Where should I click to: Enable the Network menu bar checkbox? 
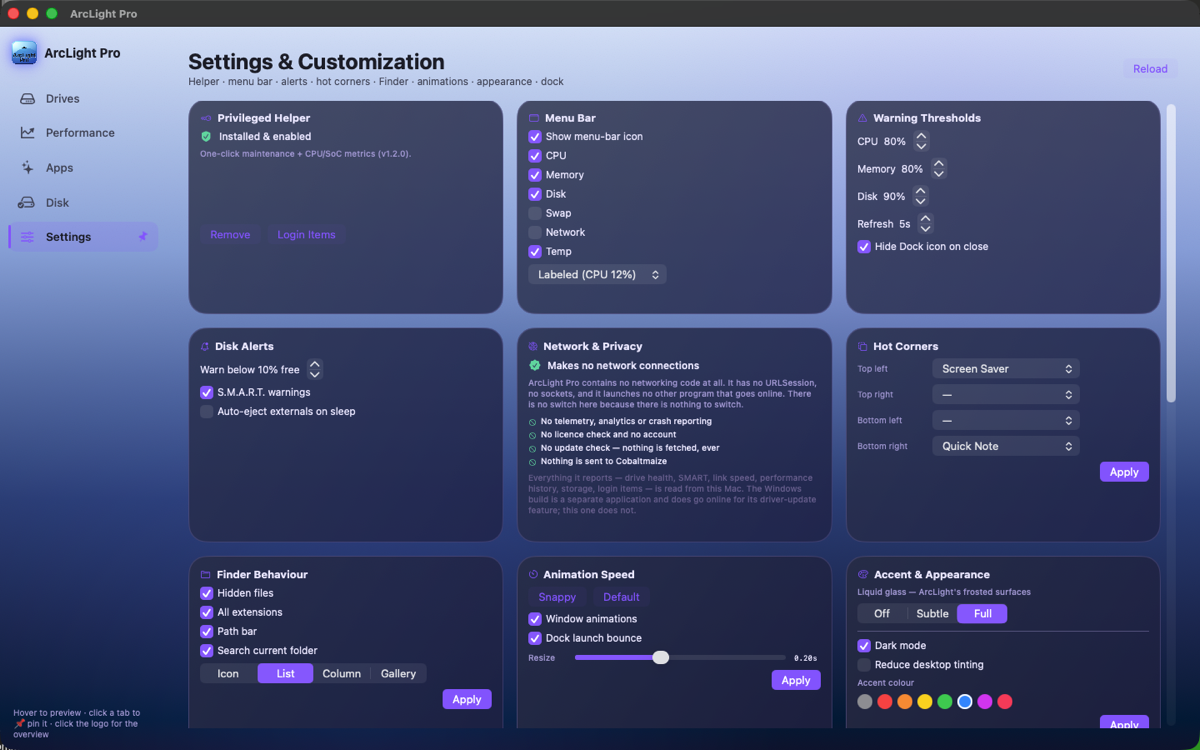[x=535, y=232]
